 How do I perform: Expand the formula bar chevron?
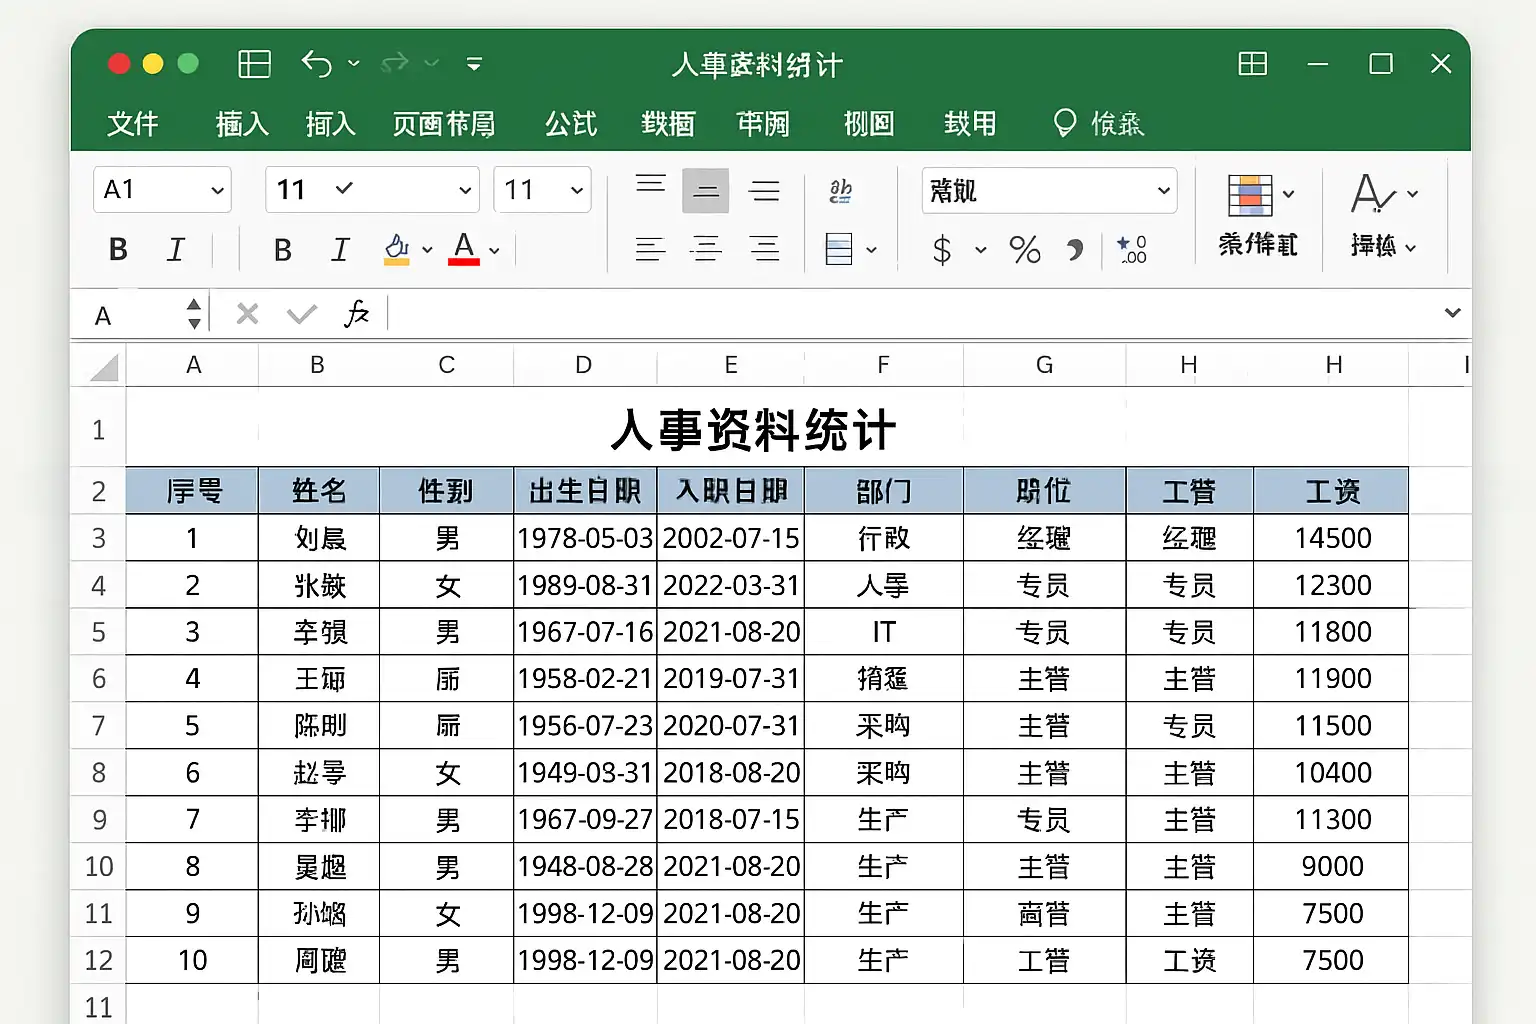pos(1452,313)
